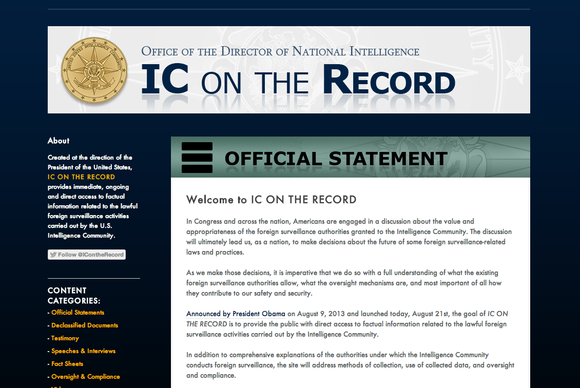Click the About sidebar heading
Image resolution: width=580 pixels, height=388 pixels.
click(58, 141)
